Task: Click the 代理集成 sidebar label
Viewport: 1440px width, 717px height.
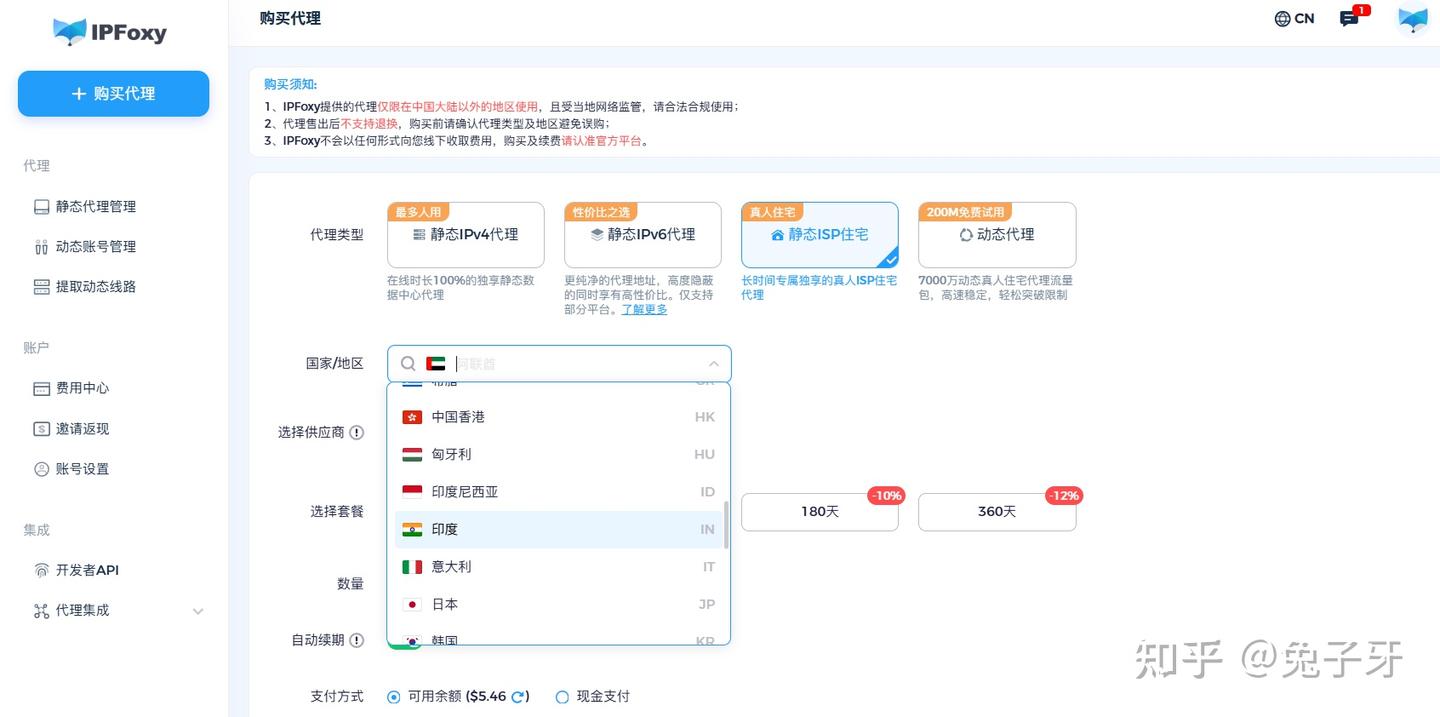Action: tap(83, 610)
